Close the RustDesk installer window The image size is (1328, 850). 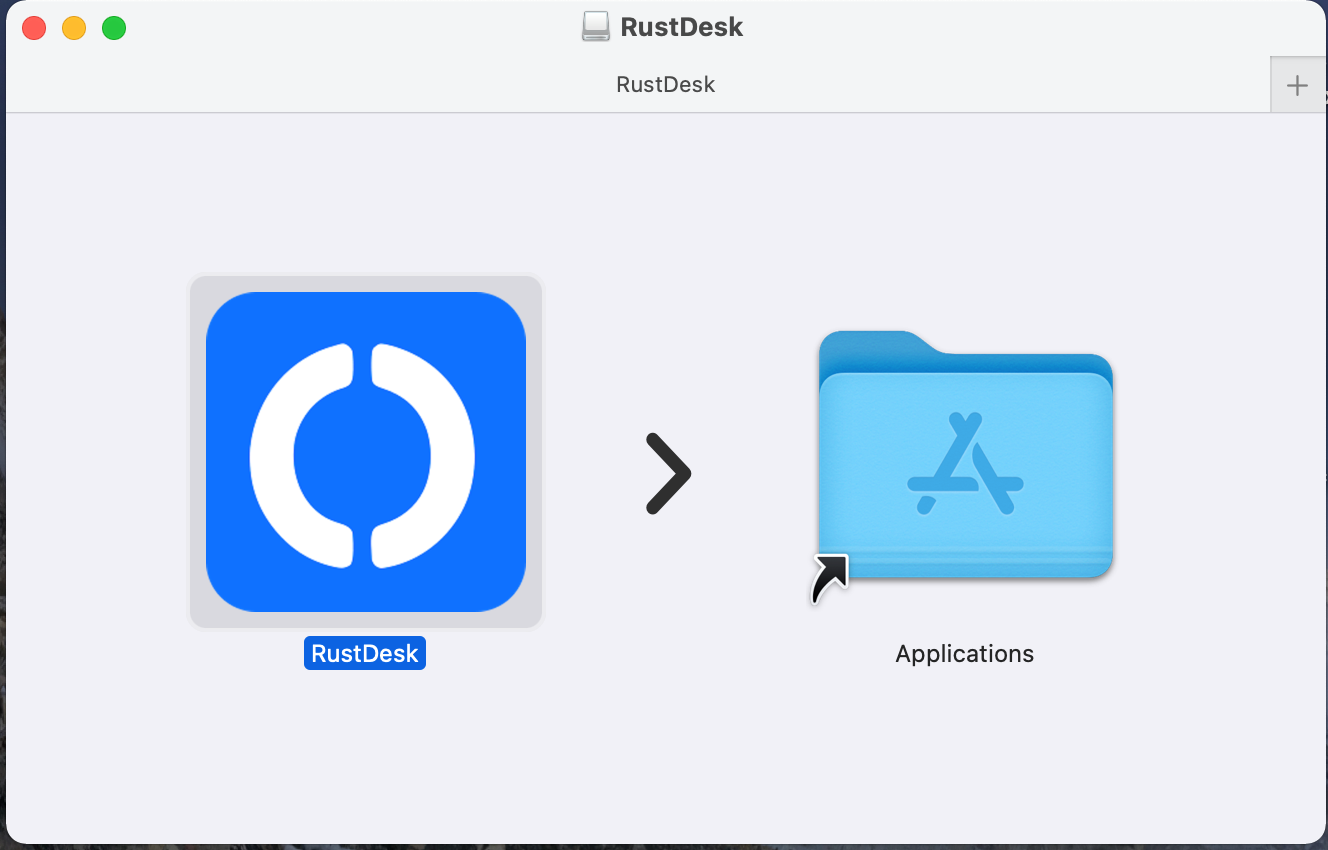coord(34,28)
